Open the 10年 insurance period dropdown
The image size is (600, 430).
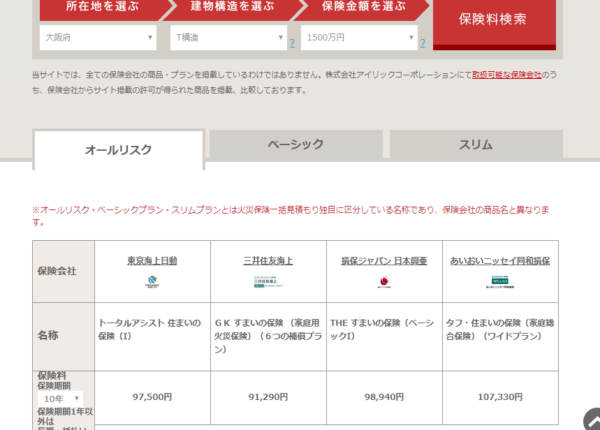coord(60,399)
